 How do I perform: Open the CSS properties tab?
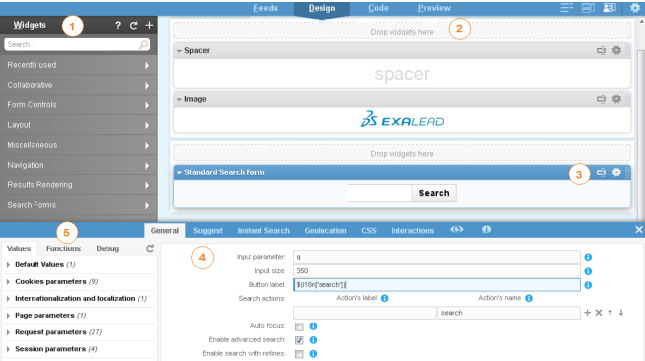click(x=369, y=231)
